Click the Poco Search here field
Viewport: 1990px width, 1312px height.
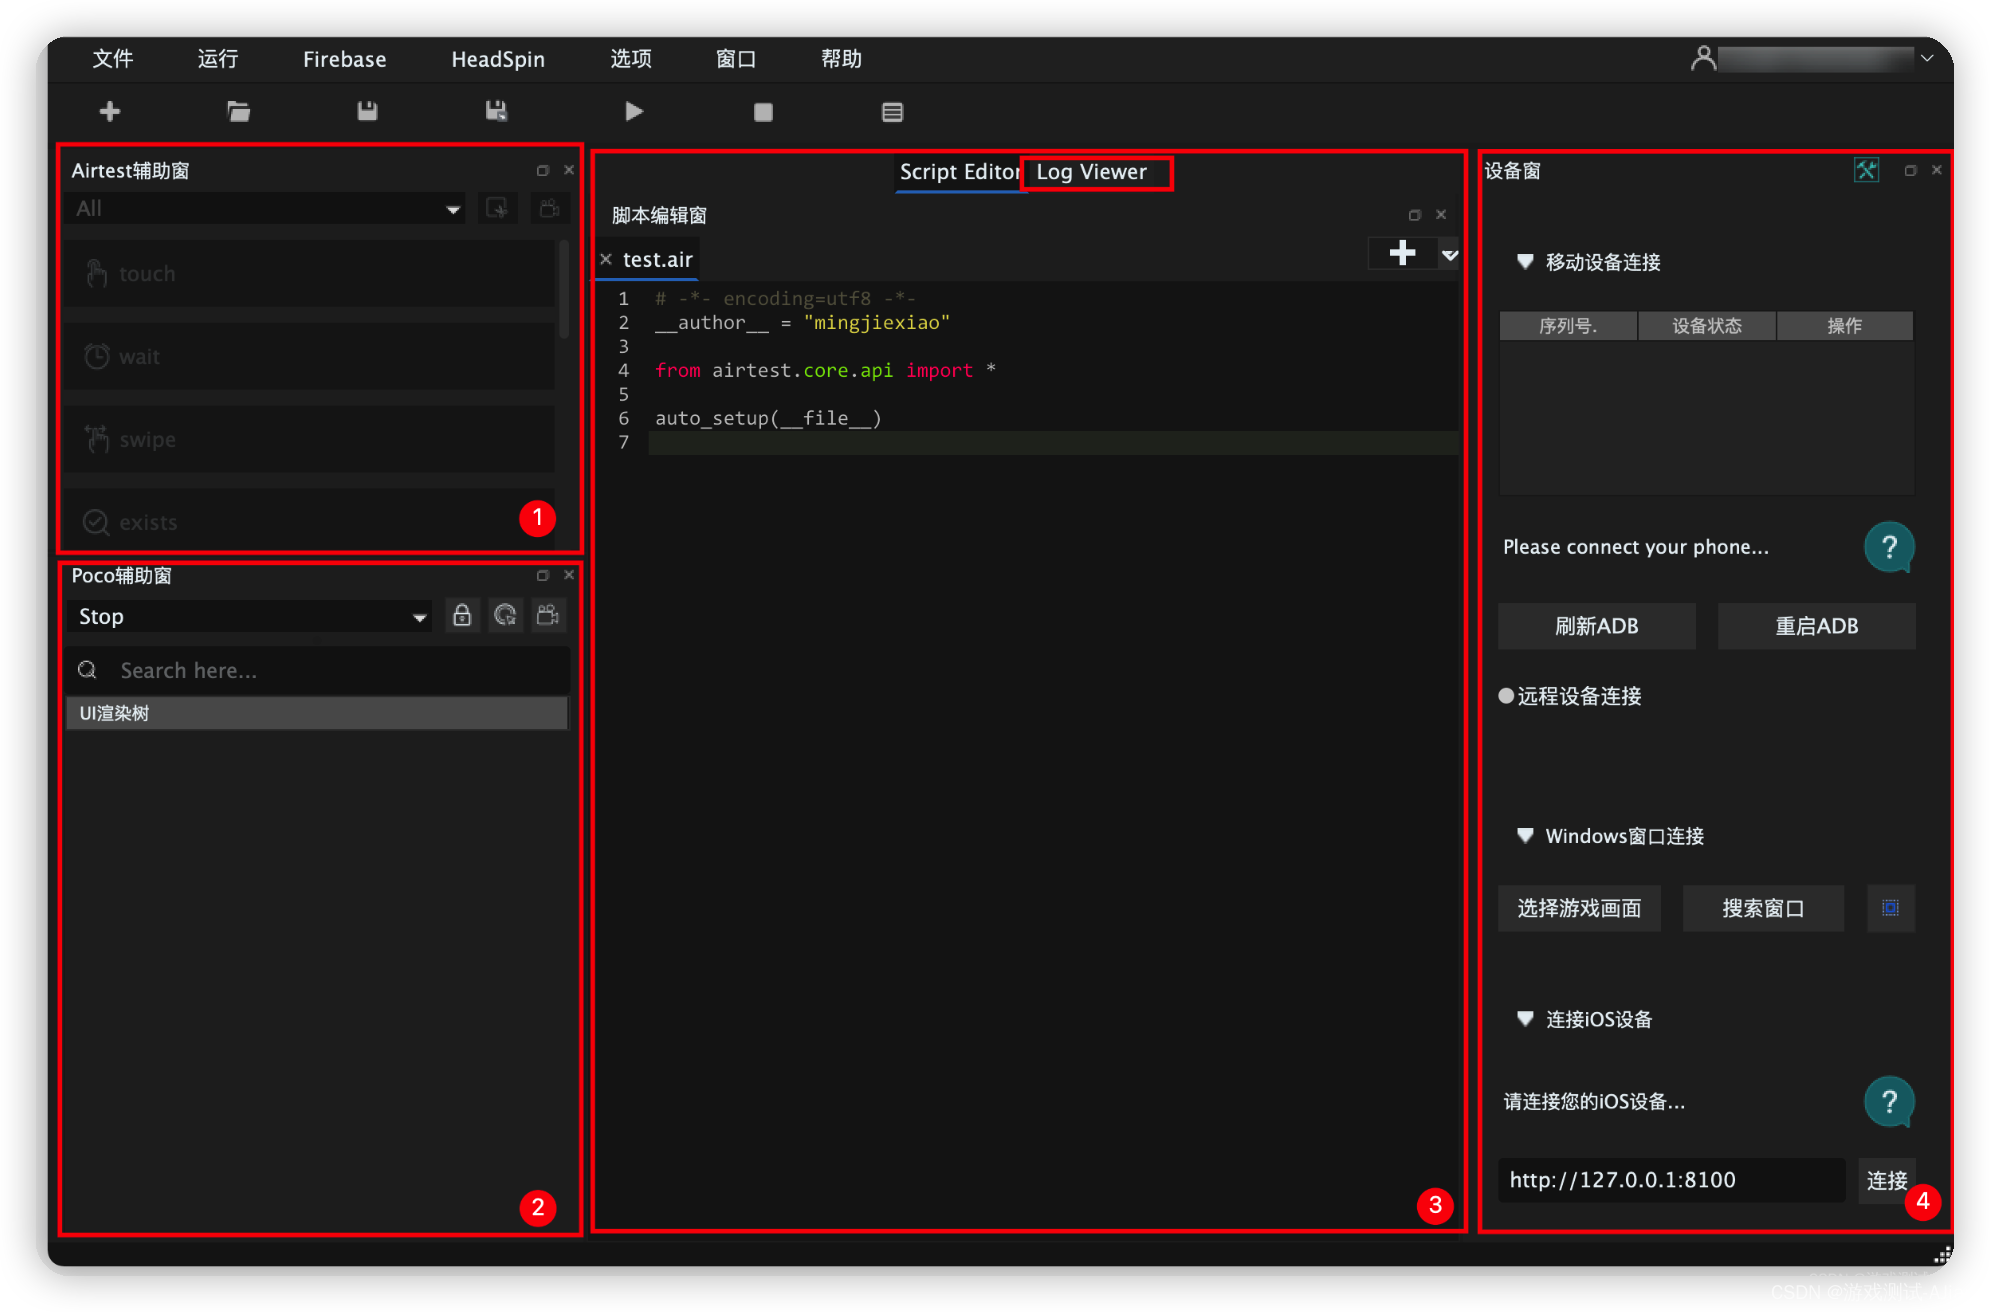(x=318, y=670)
